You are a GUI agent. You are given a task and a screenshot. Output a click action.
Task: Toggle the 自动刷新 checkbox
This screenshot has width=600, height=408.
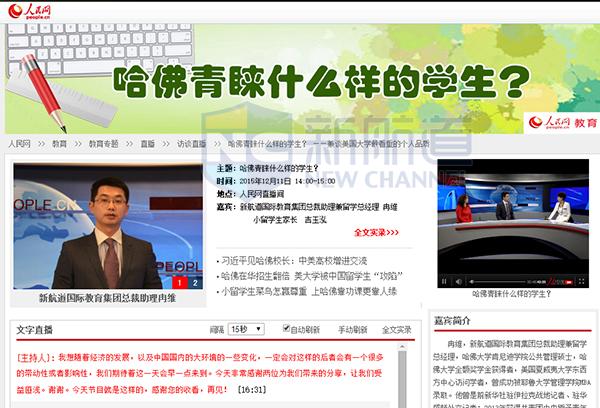click(x=286, y=328)
